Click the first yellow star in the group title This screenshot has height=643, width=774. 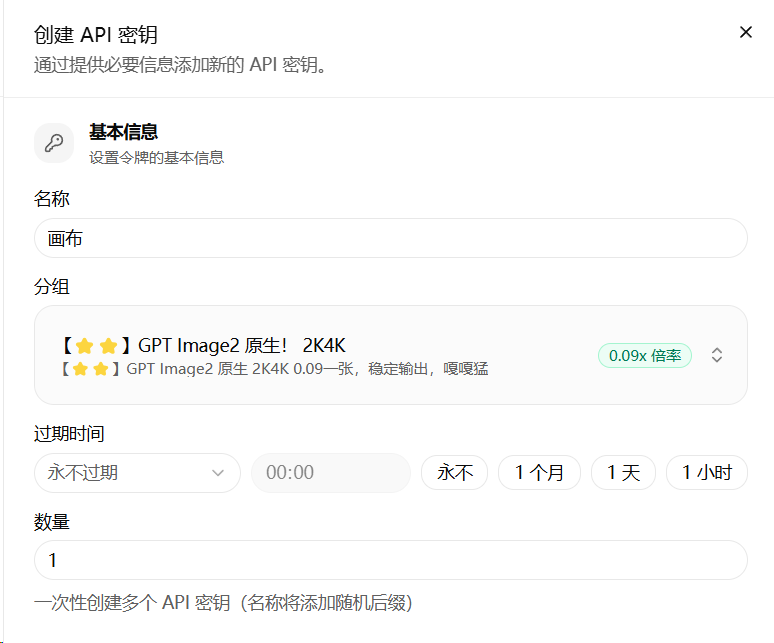point(85,345)
